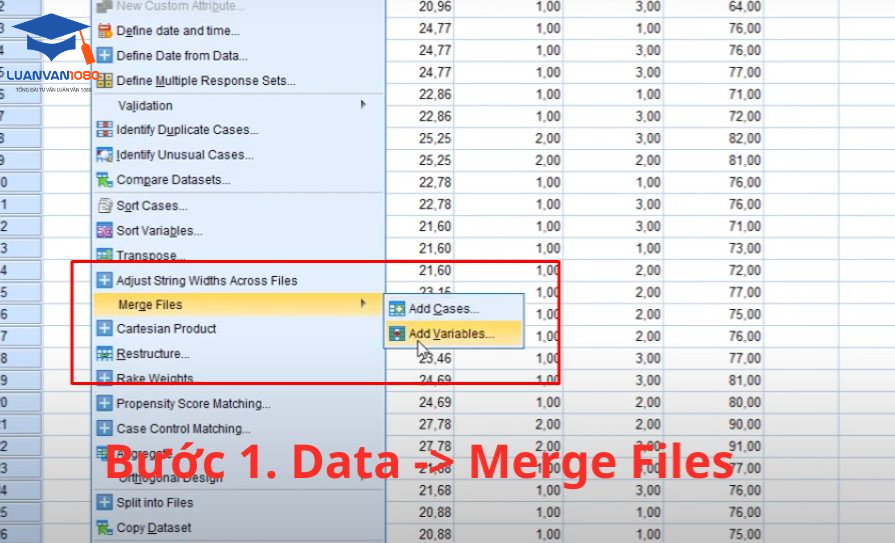
Task: Click the Copy Dataset icon
Action: (x=104, y=528)
